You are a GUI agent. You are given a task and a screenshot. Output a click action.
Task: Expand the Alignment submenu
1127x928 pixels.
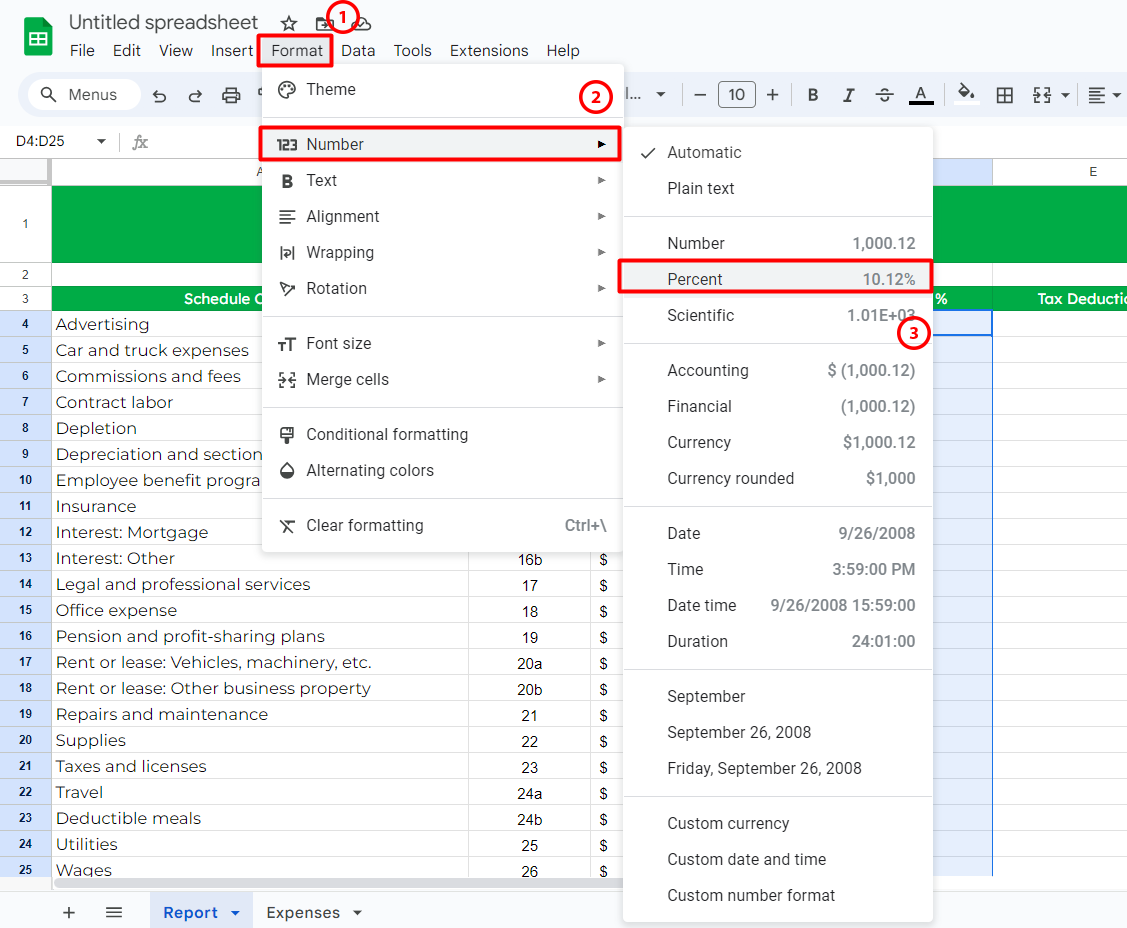(442, 216)
